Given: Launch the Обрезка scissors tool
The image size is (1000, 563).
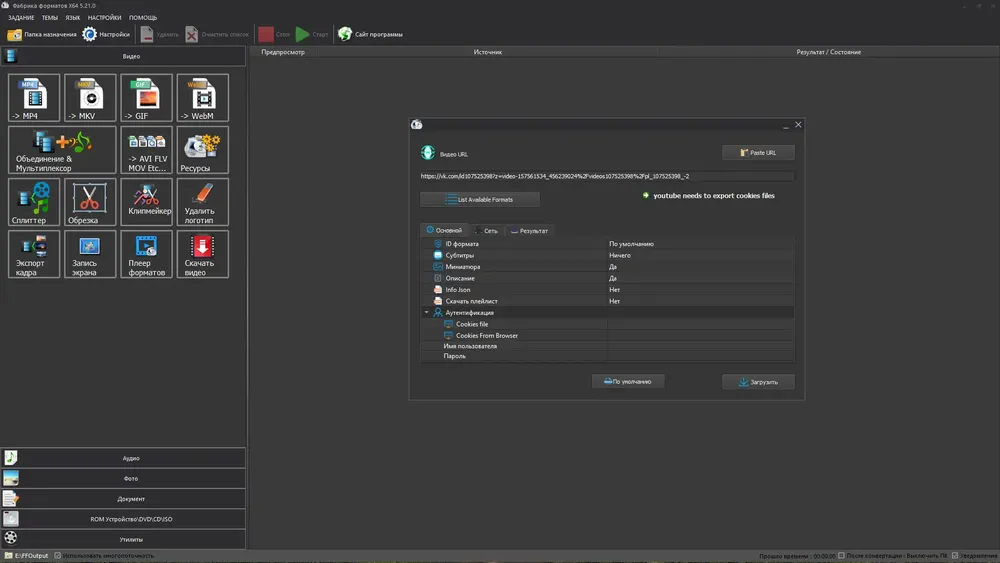Looking at the screenshot, I should tap(91, 202).
